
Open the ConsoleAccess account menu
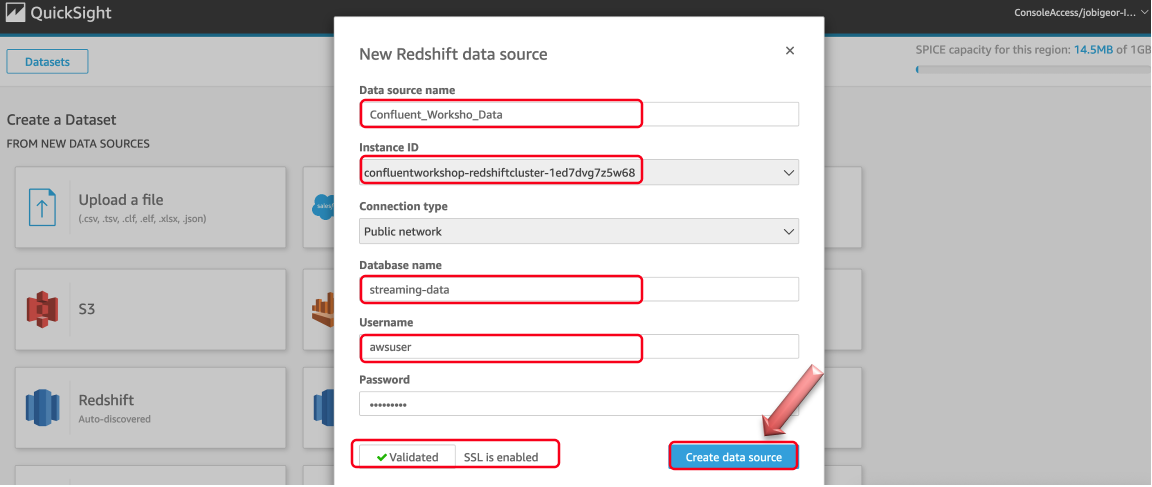(x=1080, y=13)
